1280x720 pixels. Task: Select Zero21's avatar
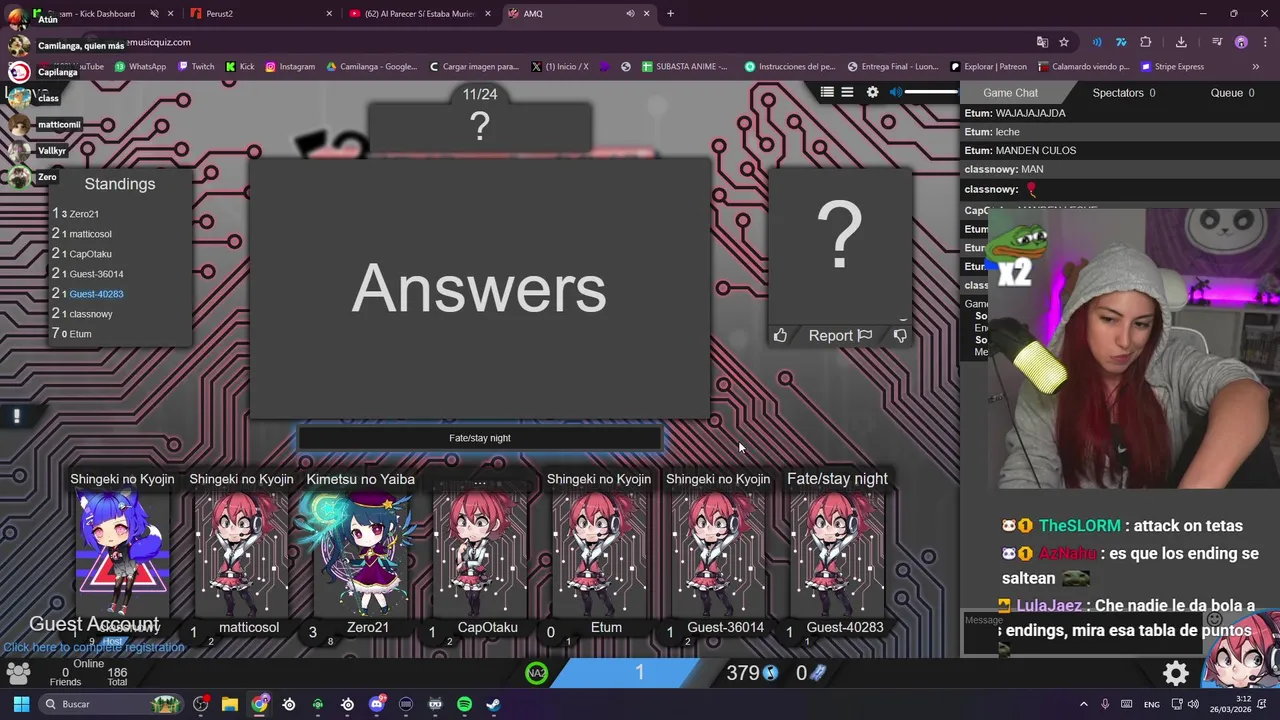coord(360,553)
